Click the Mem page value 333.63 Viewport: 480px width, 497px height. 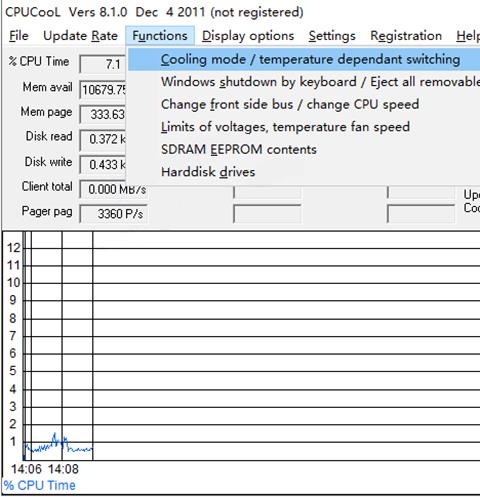103,114
